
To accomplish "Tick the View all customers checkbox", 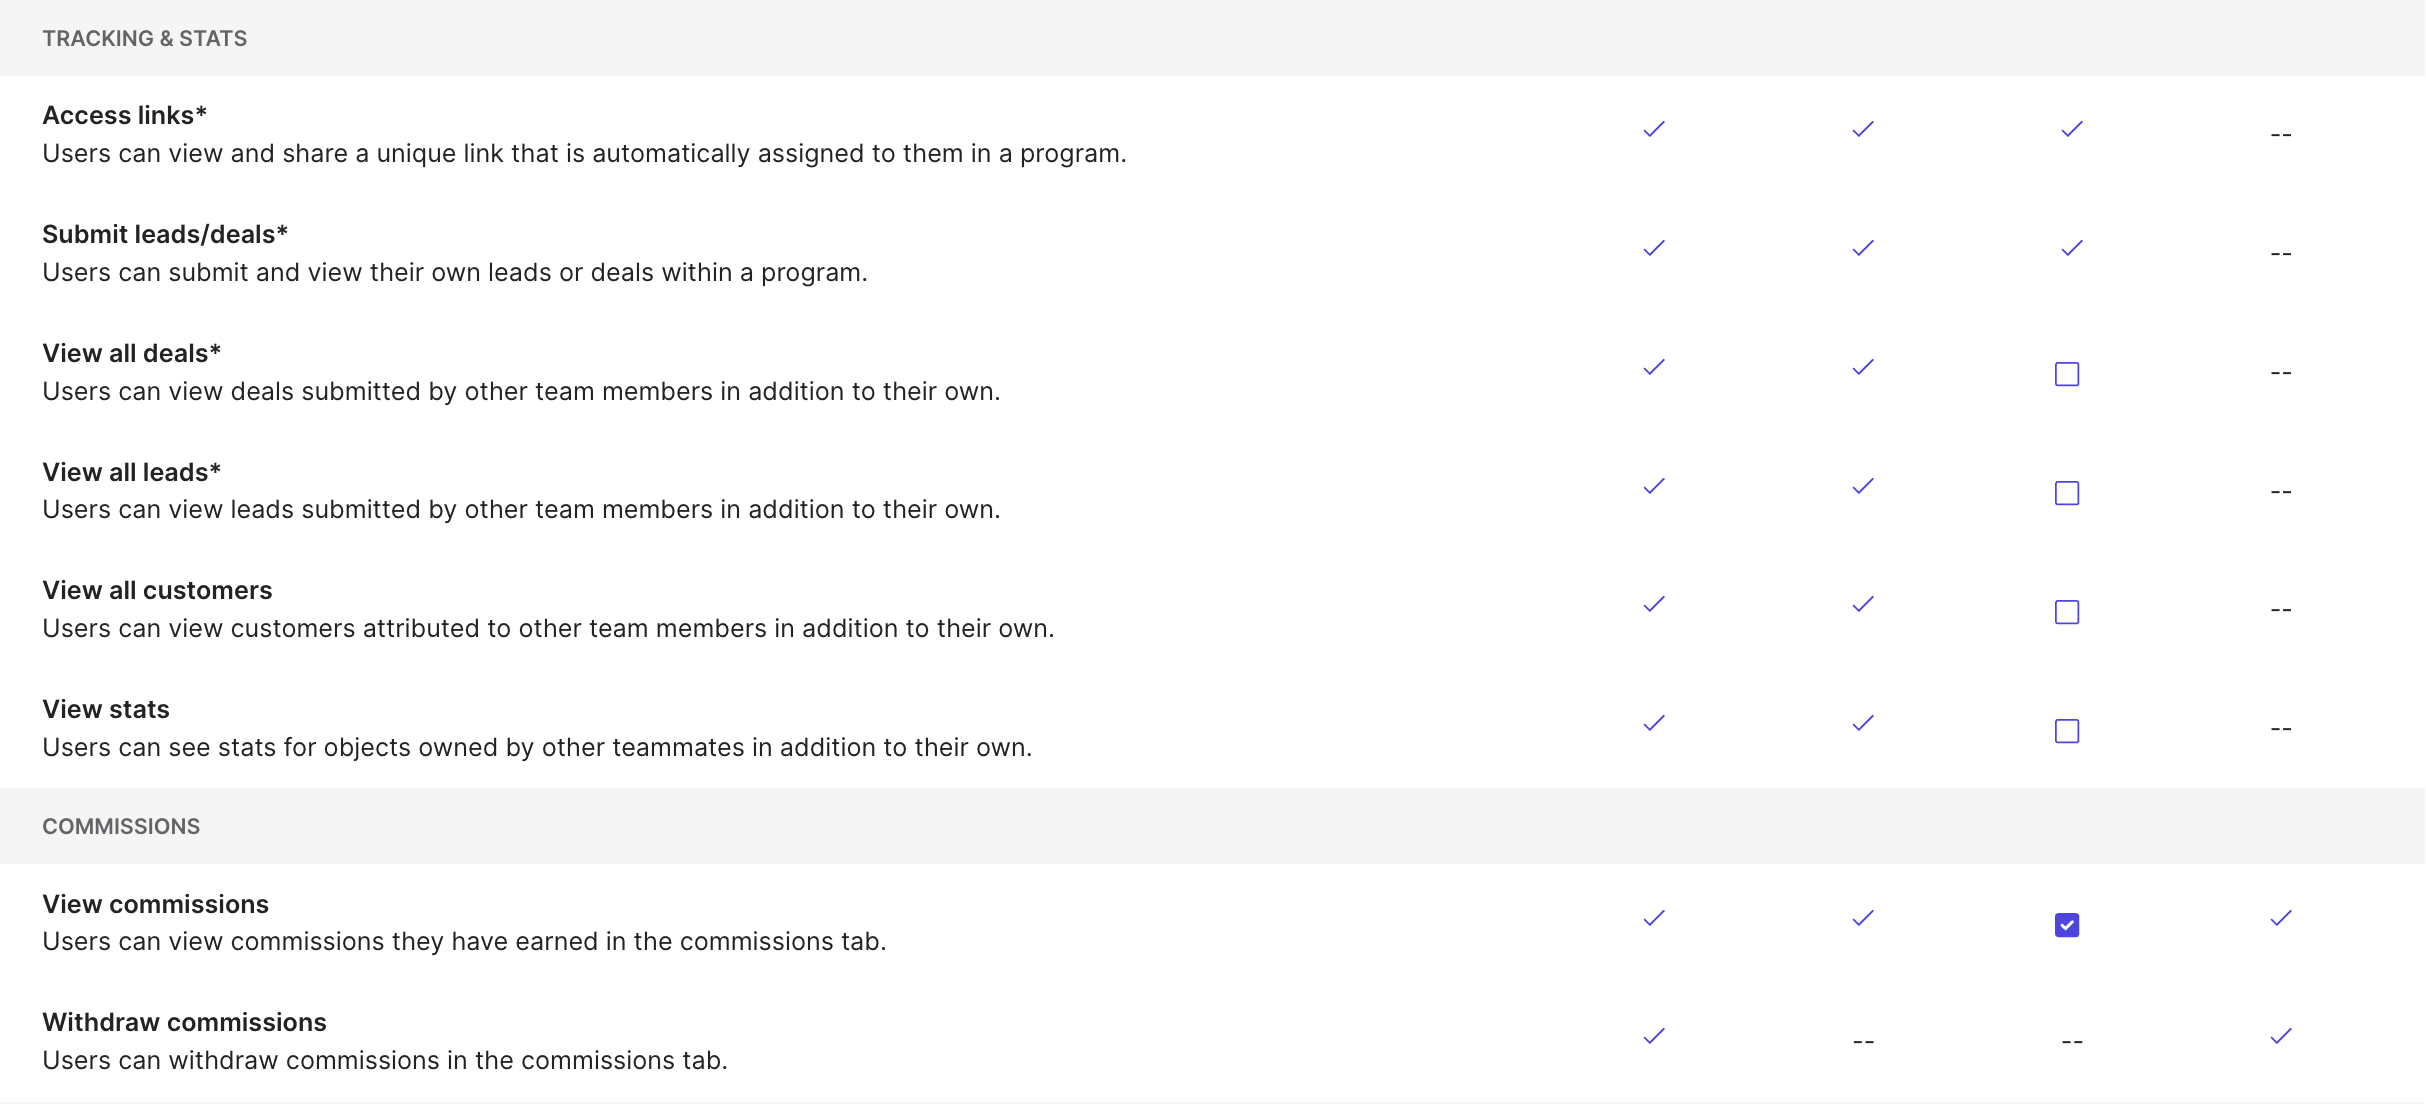I will tap(2067, 612).
